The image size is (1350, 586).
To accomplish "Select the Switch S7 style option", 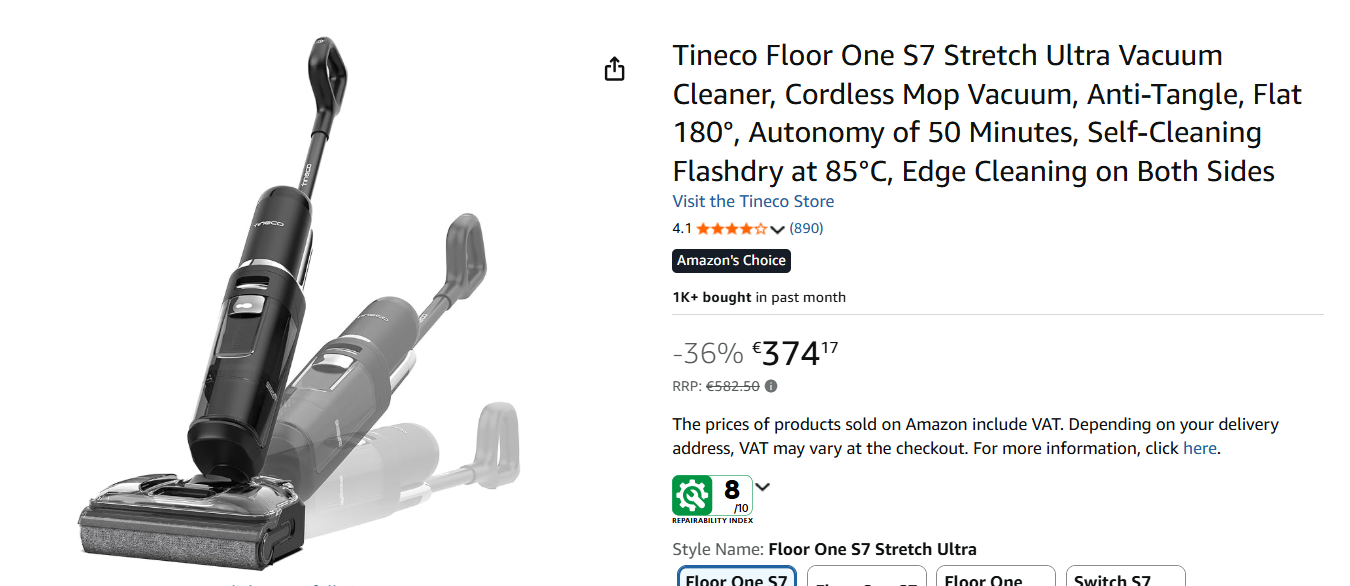I will click(x=1125, y=579).
